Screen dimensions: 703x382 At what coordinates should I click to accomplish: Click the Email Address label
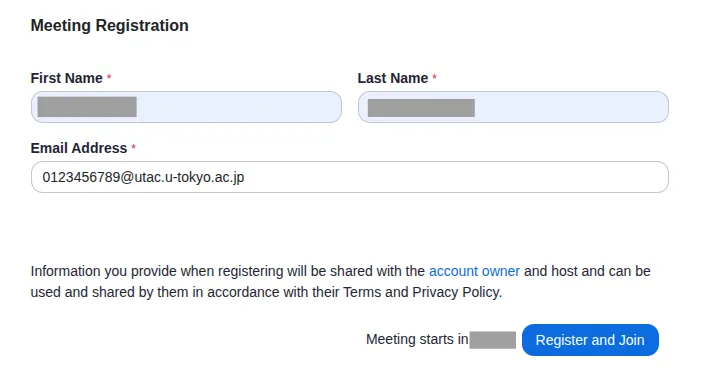click(79, 148)
